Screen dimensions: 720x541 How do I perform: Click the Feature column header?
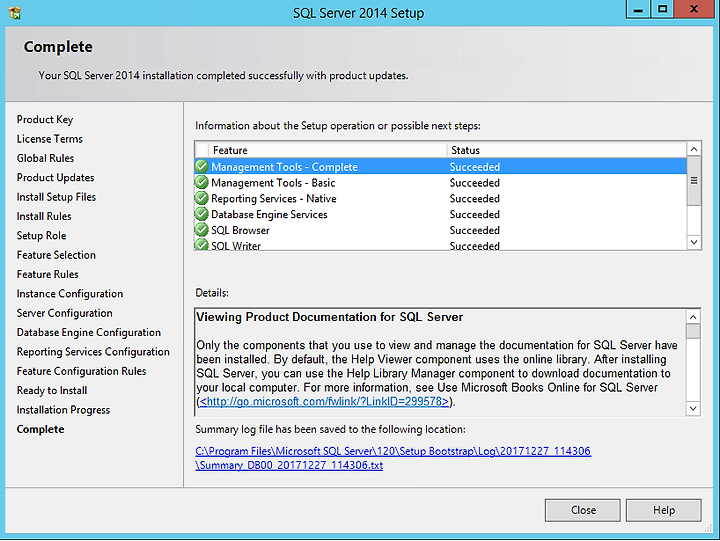[x=328, y=150]
